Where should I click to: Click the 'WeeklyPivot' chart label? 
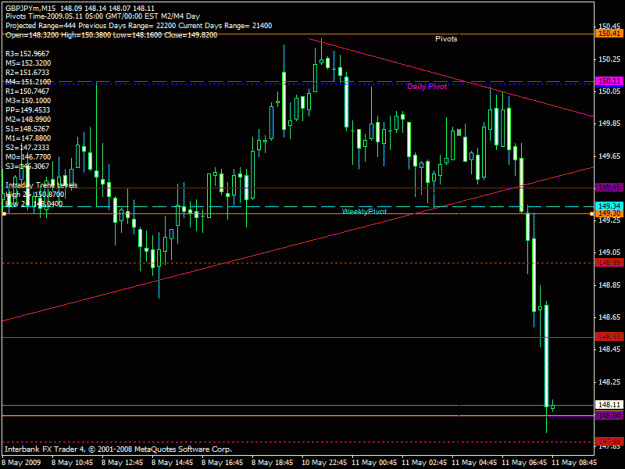click(364, 211)
